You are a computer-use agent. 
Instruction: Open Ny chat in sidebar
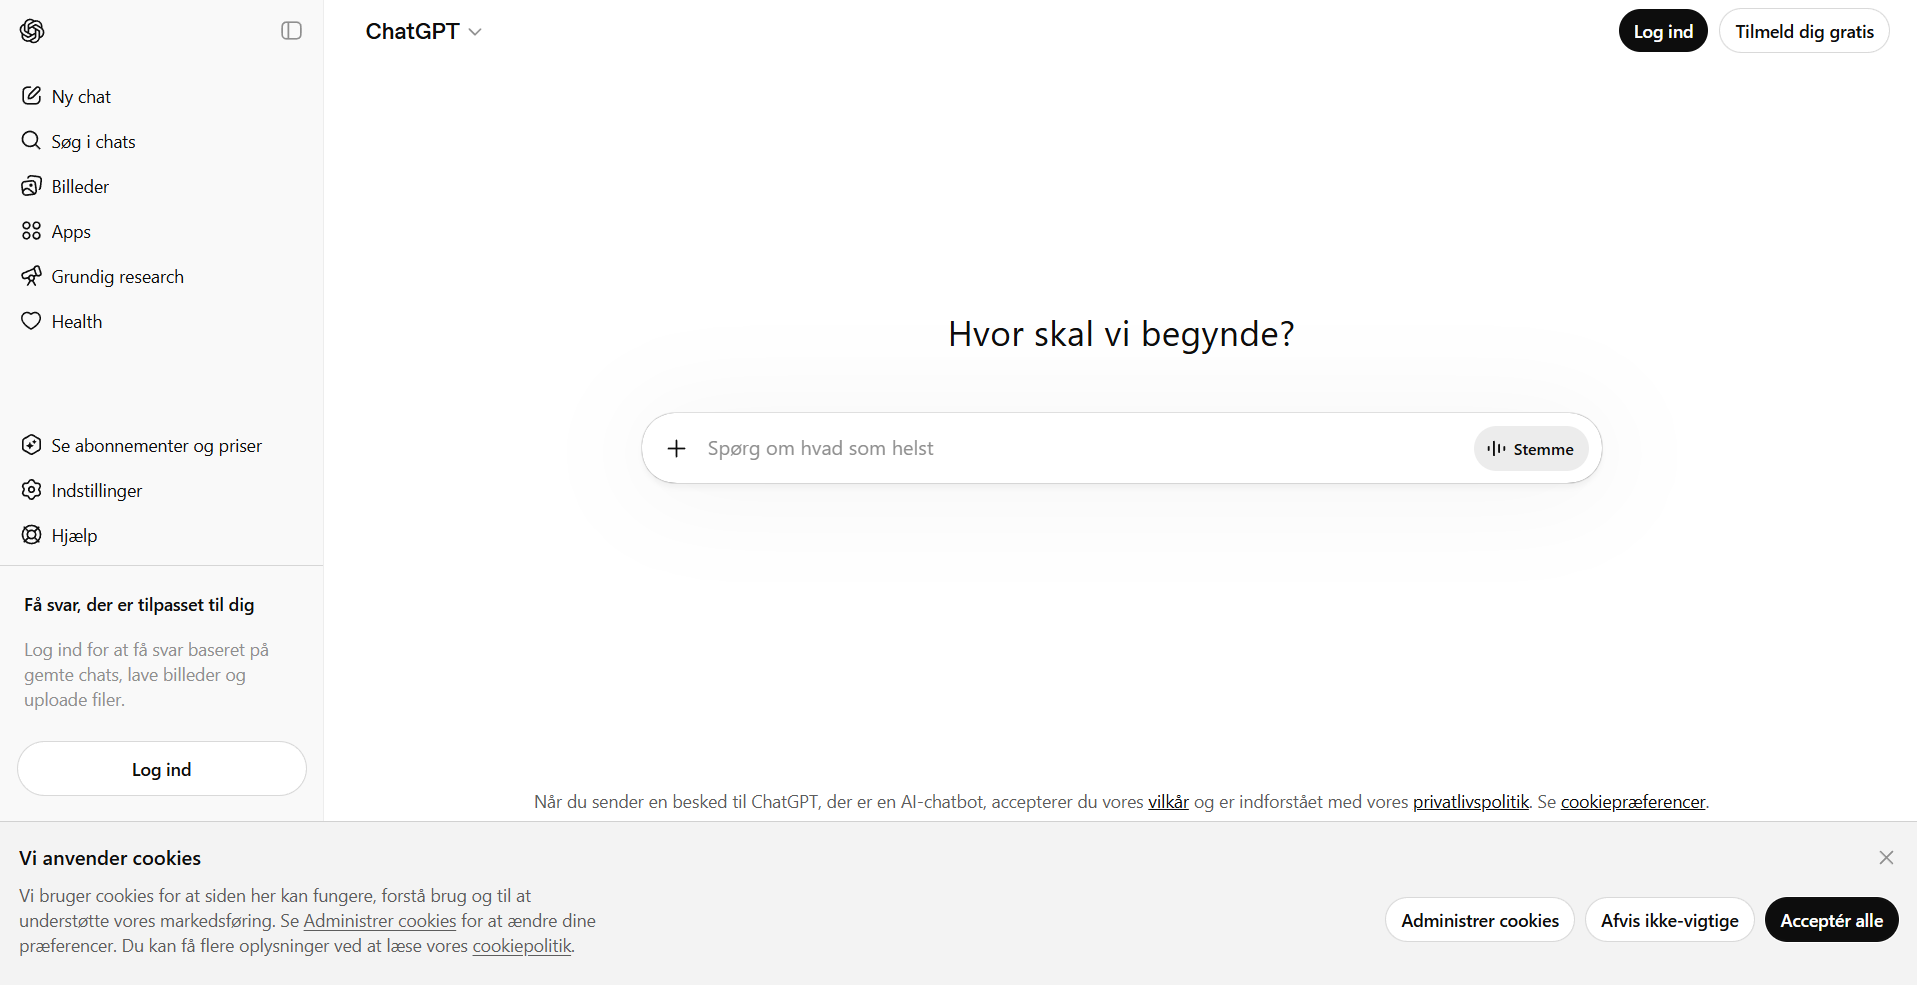point(162,96)
